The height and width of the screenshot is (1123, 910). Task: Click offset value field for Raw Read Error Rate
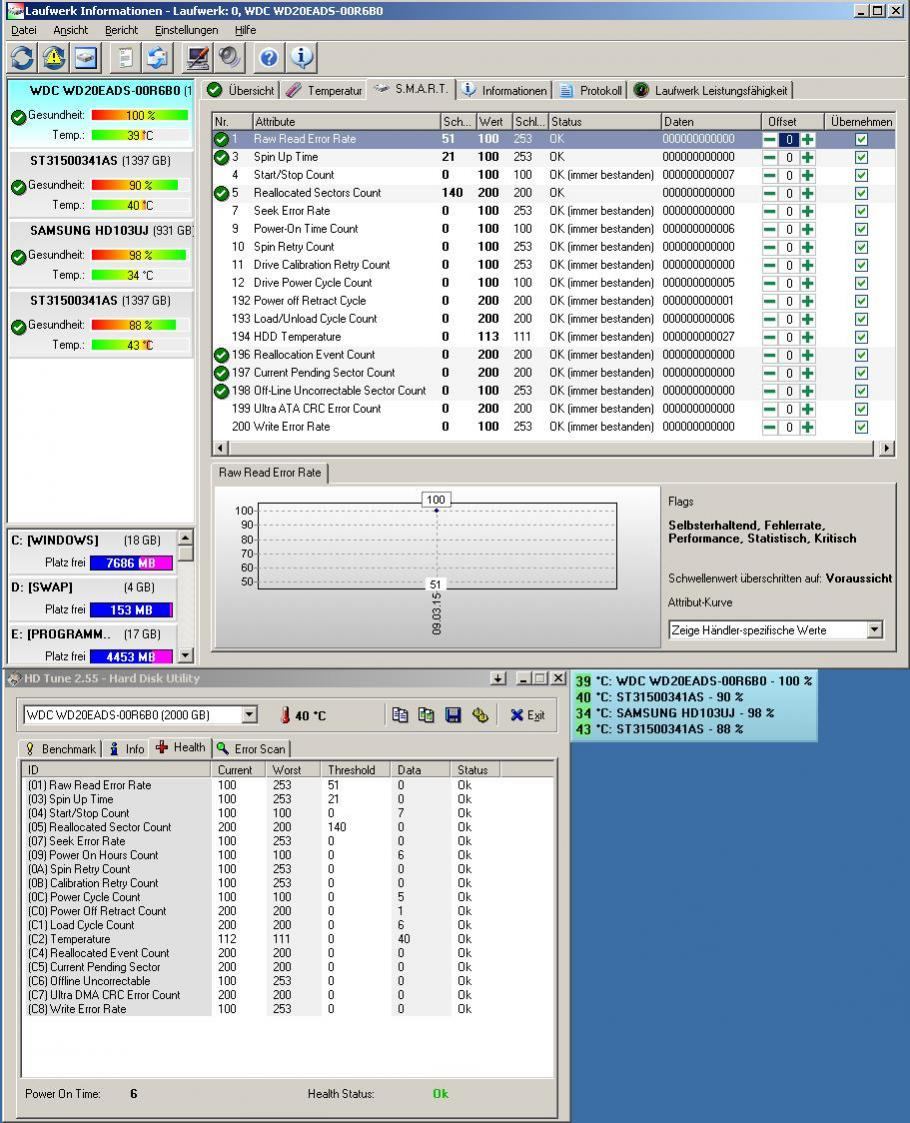789,140
